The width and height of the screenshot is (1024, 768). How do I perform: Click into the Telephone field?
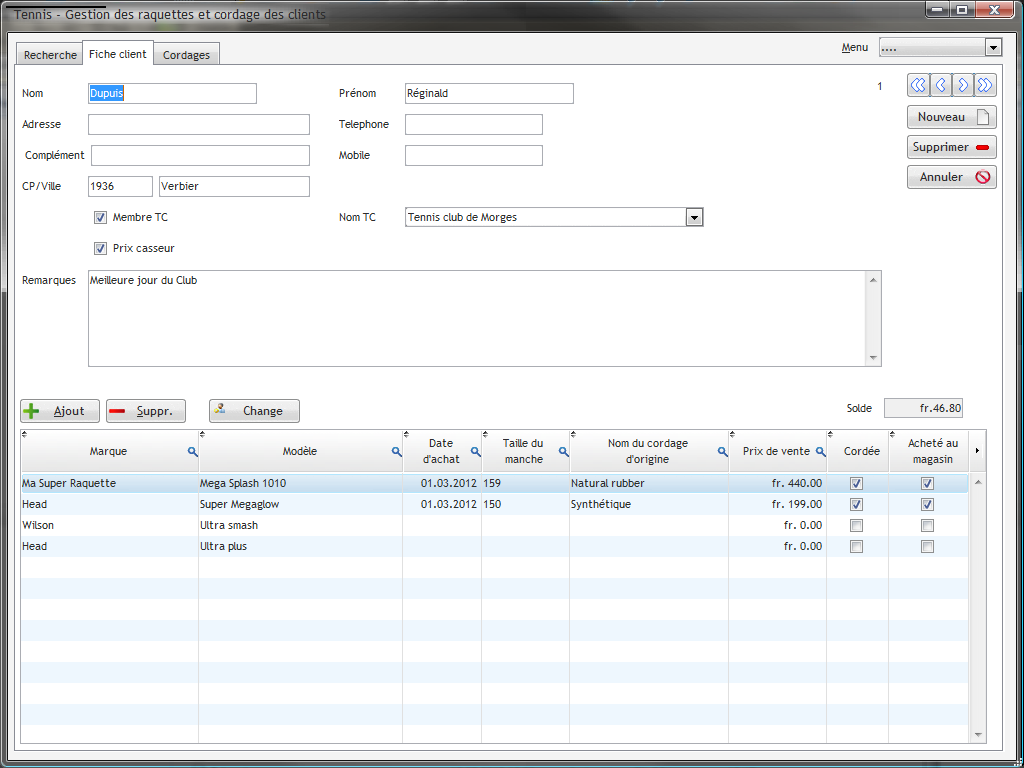pos(473,125)
